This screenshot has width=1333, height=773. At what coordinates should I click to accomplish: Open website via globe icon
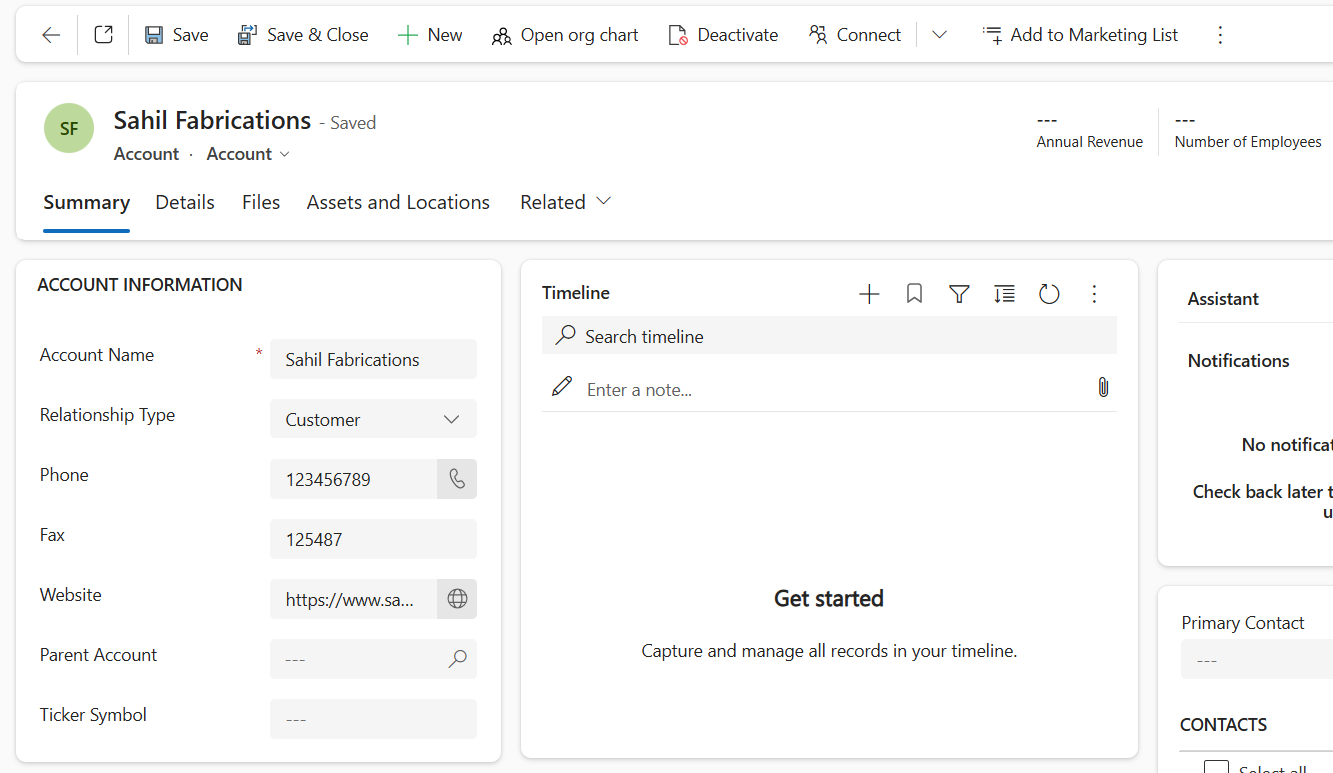pyautogui.click(x=457, y=599)
